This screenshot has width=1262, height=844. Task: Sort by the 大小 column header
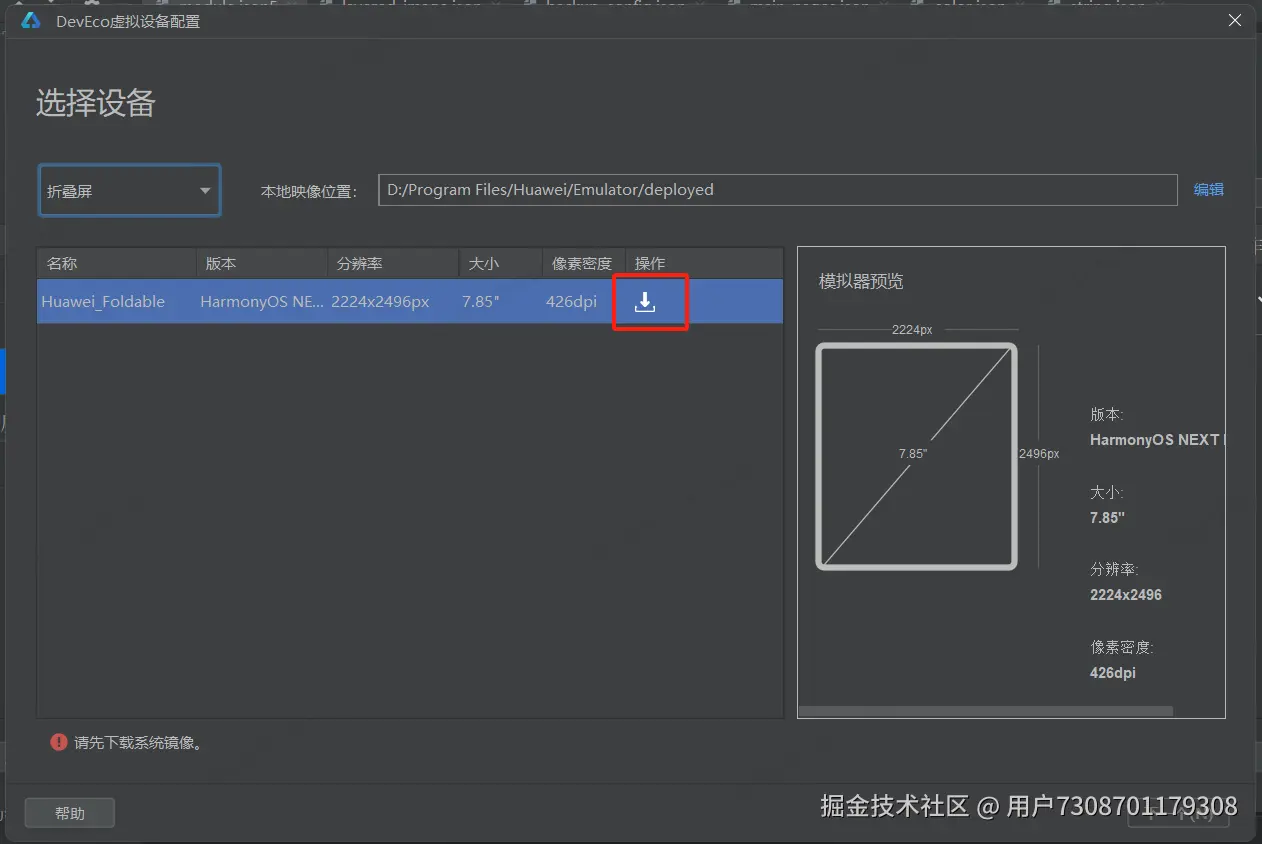click(x=501, y=263)
